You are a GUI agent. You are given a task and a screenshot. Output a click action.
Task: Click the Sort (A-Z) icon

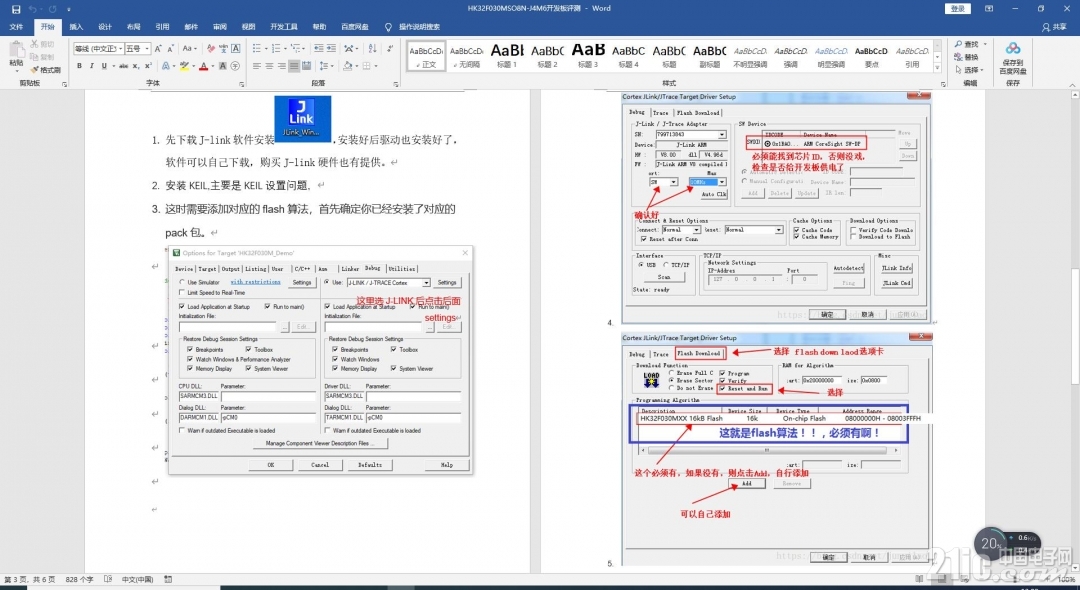click(373, 49)
